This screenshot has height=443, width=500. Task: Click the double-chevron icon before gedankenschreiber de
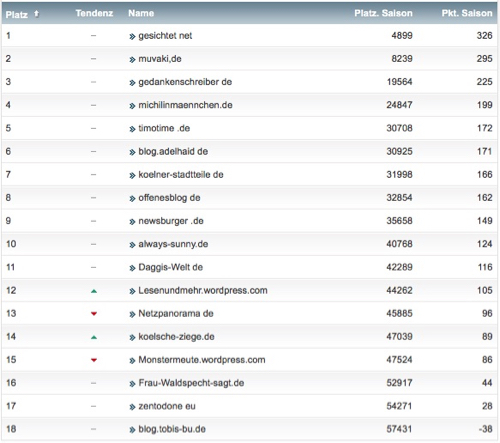click(x=132, y=83)
